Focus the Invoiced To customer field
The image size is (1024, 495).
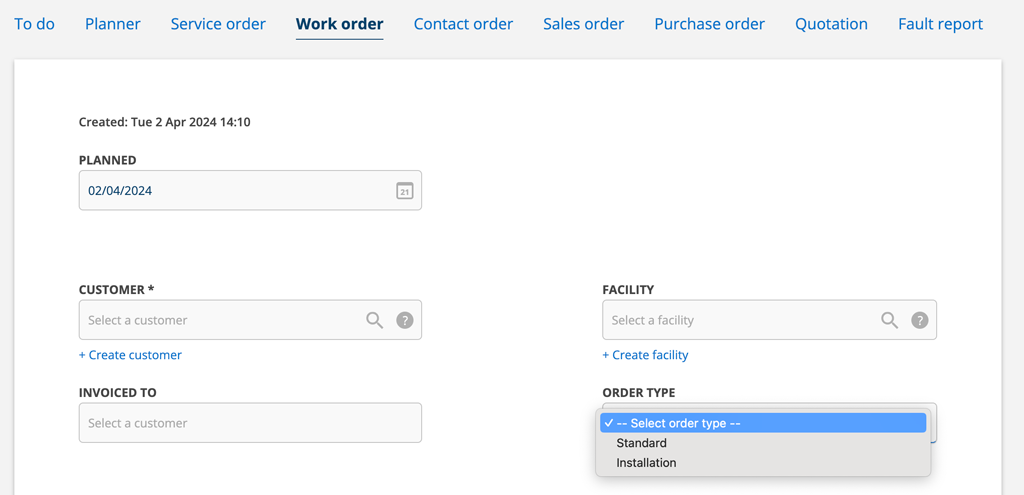(x=250, y=423)
